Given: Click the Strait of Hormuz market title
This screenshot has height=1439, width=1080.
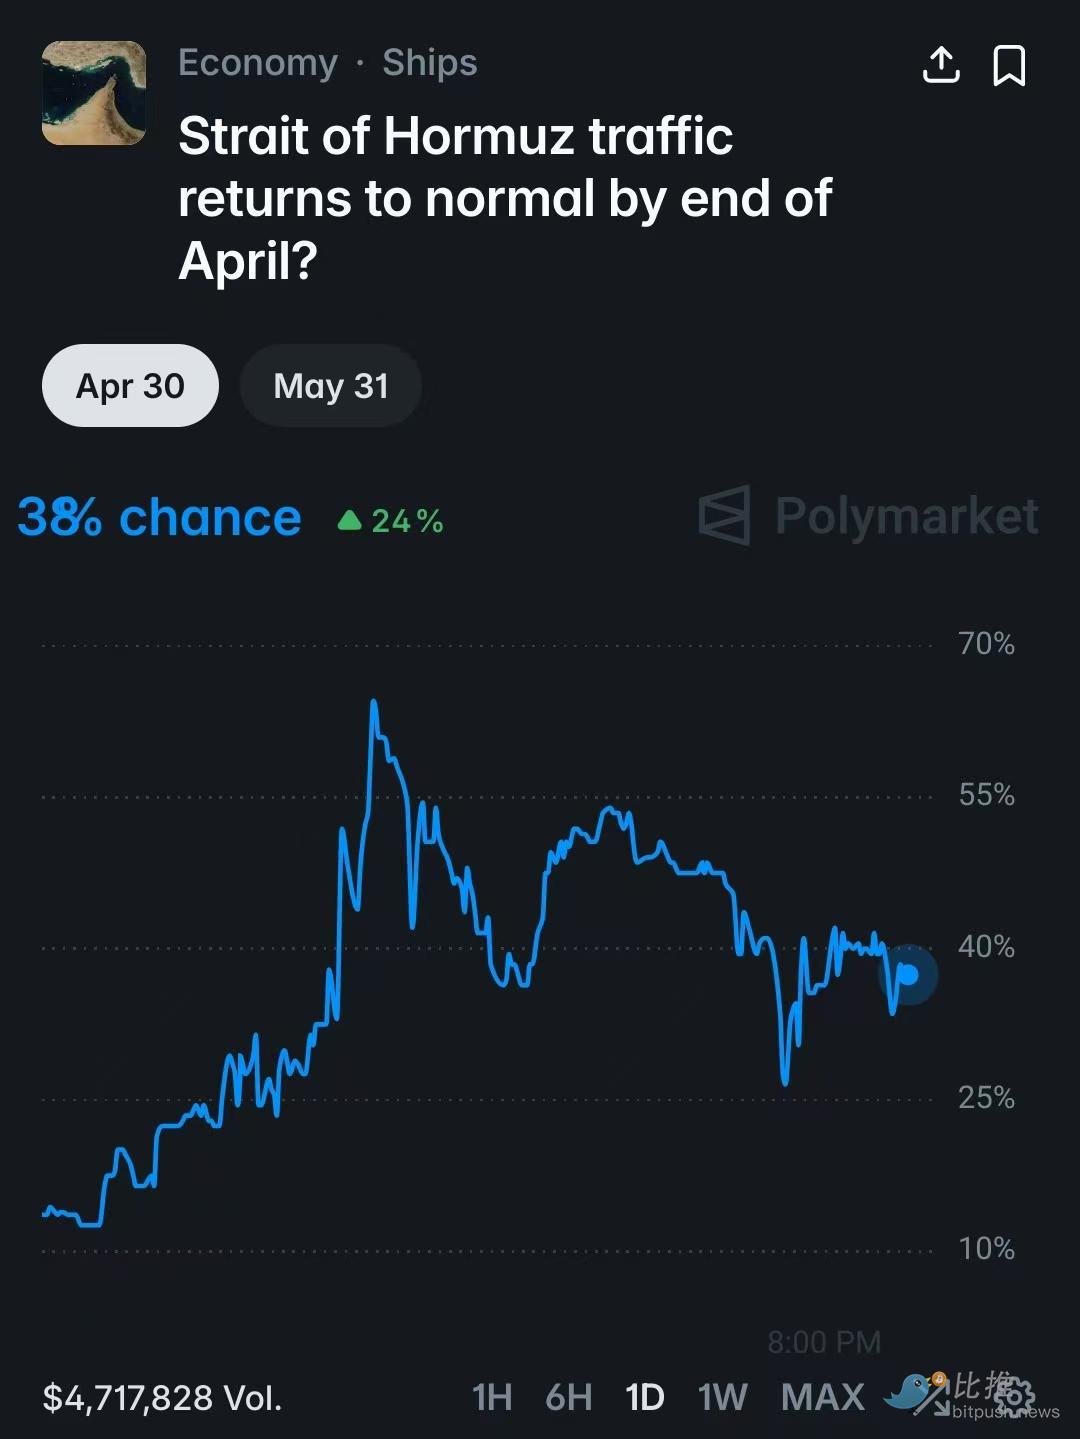Looking at the screenshot, I should (505, 198).
